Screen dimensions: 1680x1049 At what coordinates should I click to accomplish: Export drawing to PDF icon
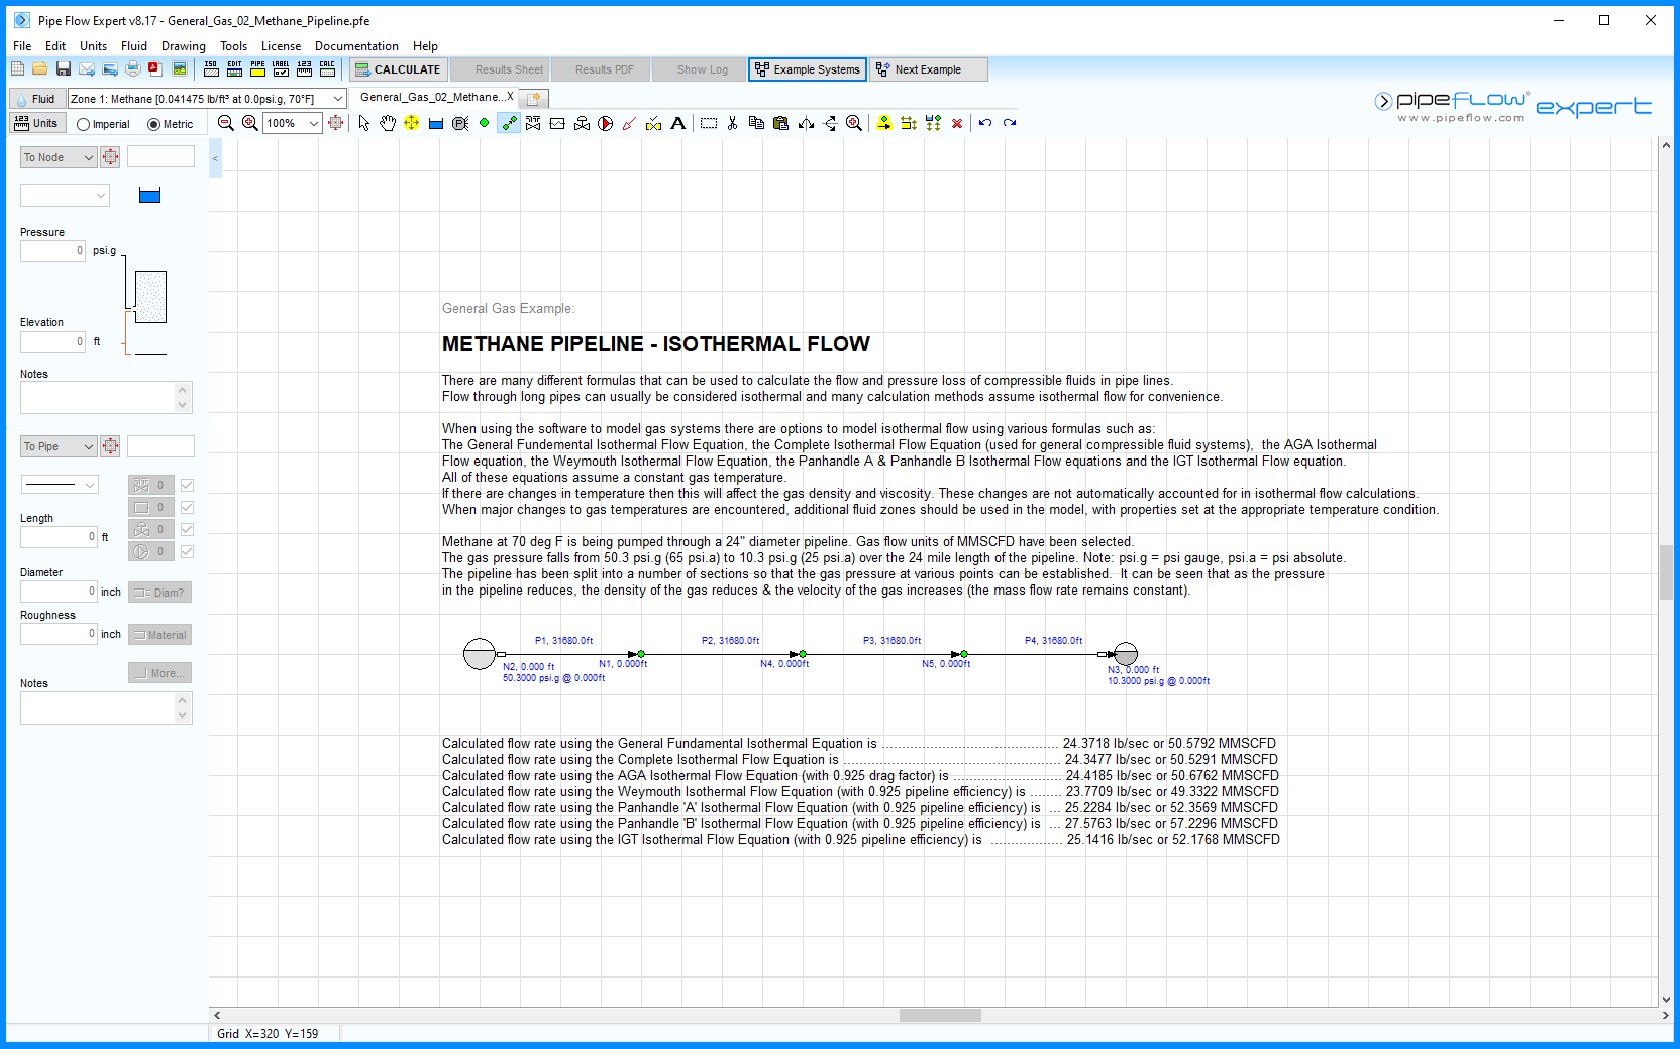[156, 69]
